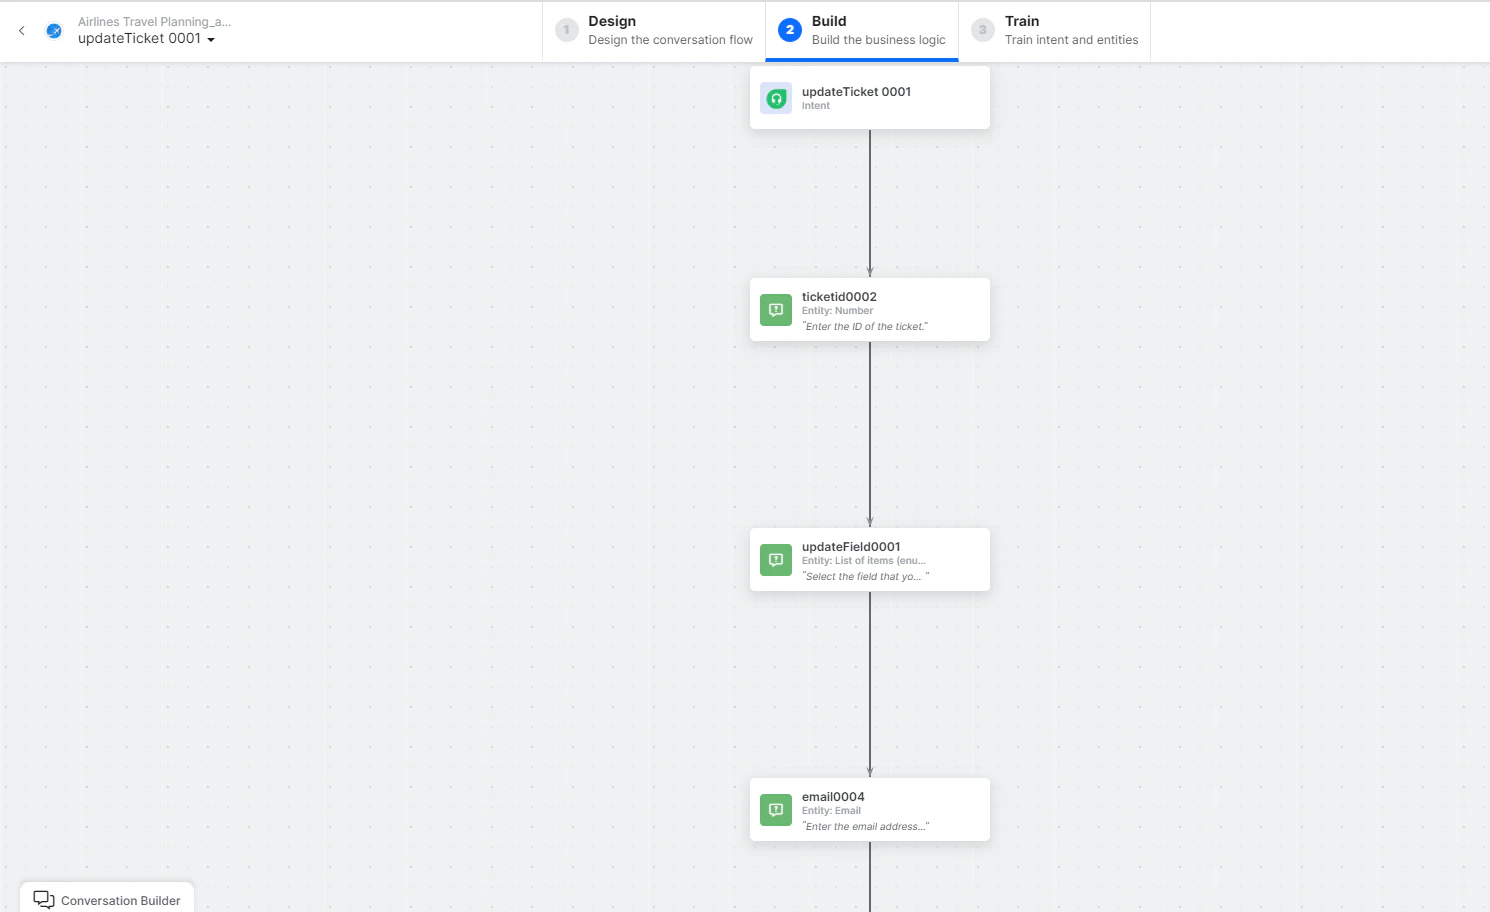The image size is (1490, 912).
Task: Select the entity icon on the email0004 node
Action: point(776,810)
